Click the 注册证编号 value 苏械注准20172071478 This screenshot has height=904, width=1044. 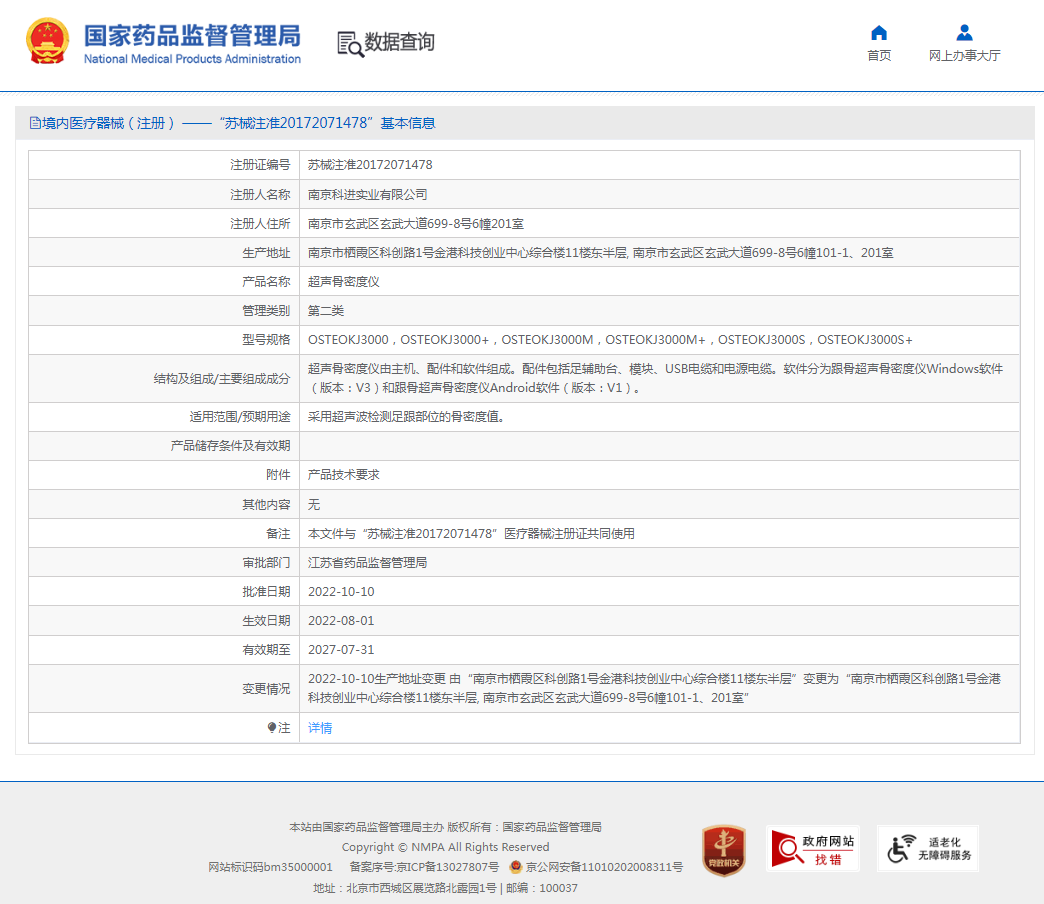tap(370, 165)
